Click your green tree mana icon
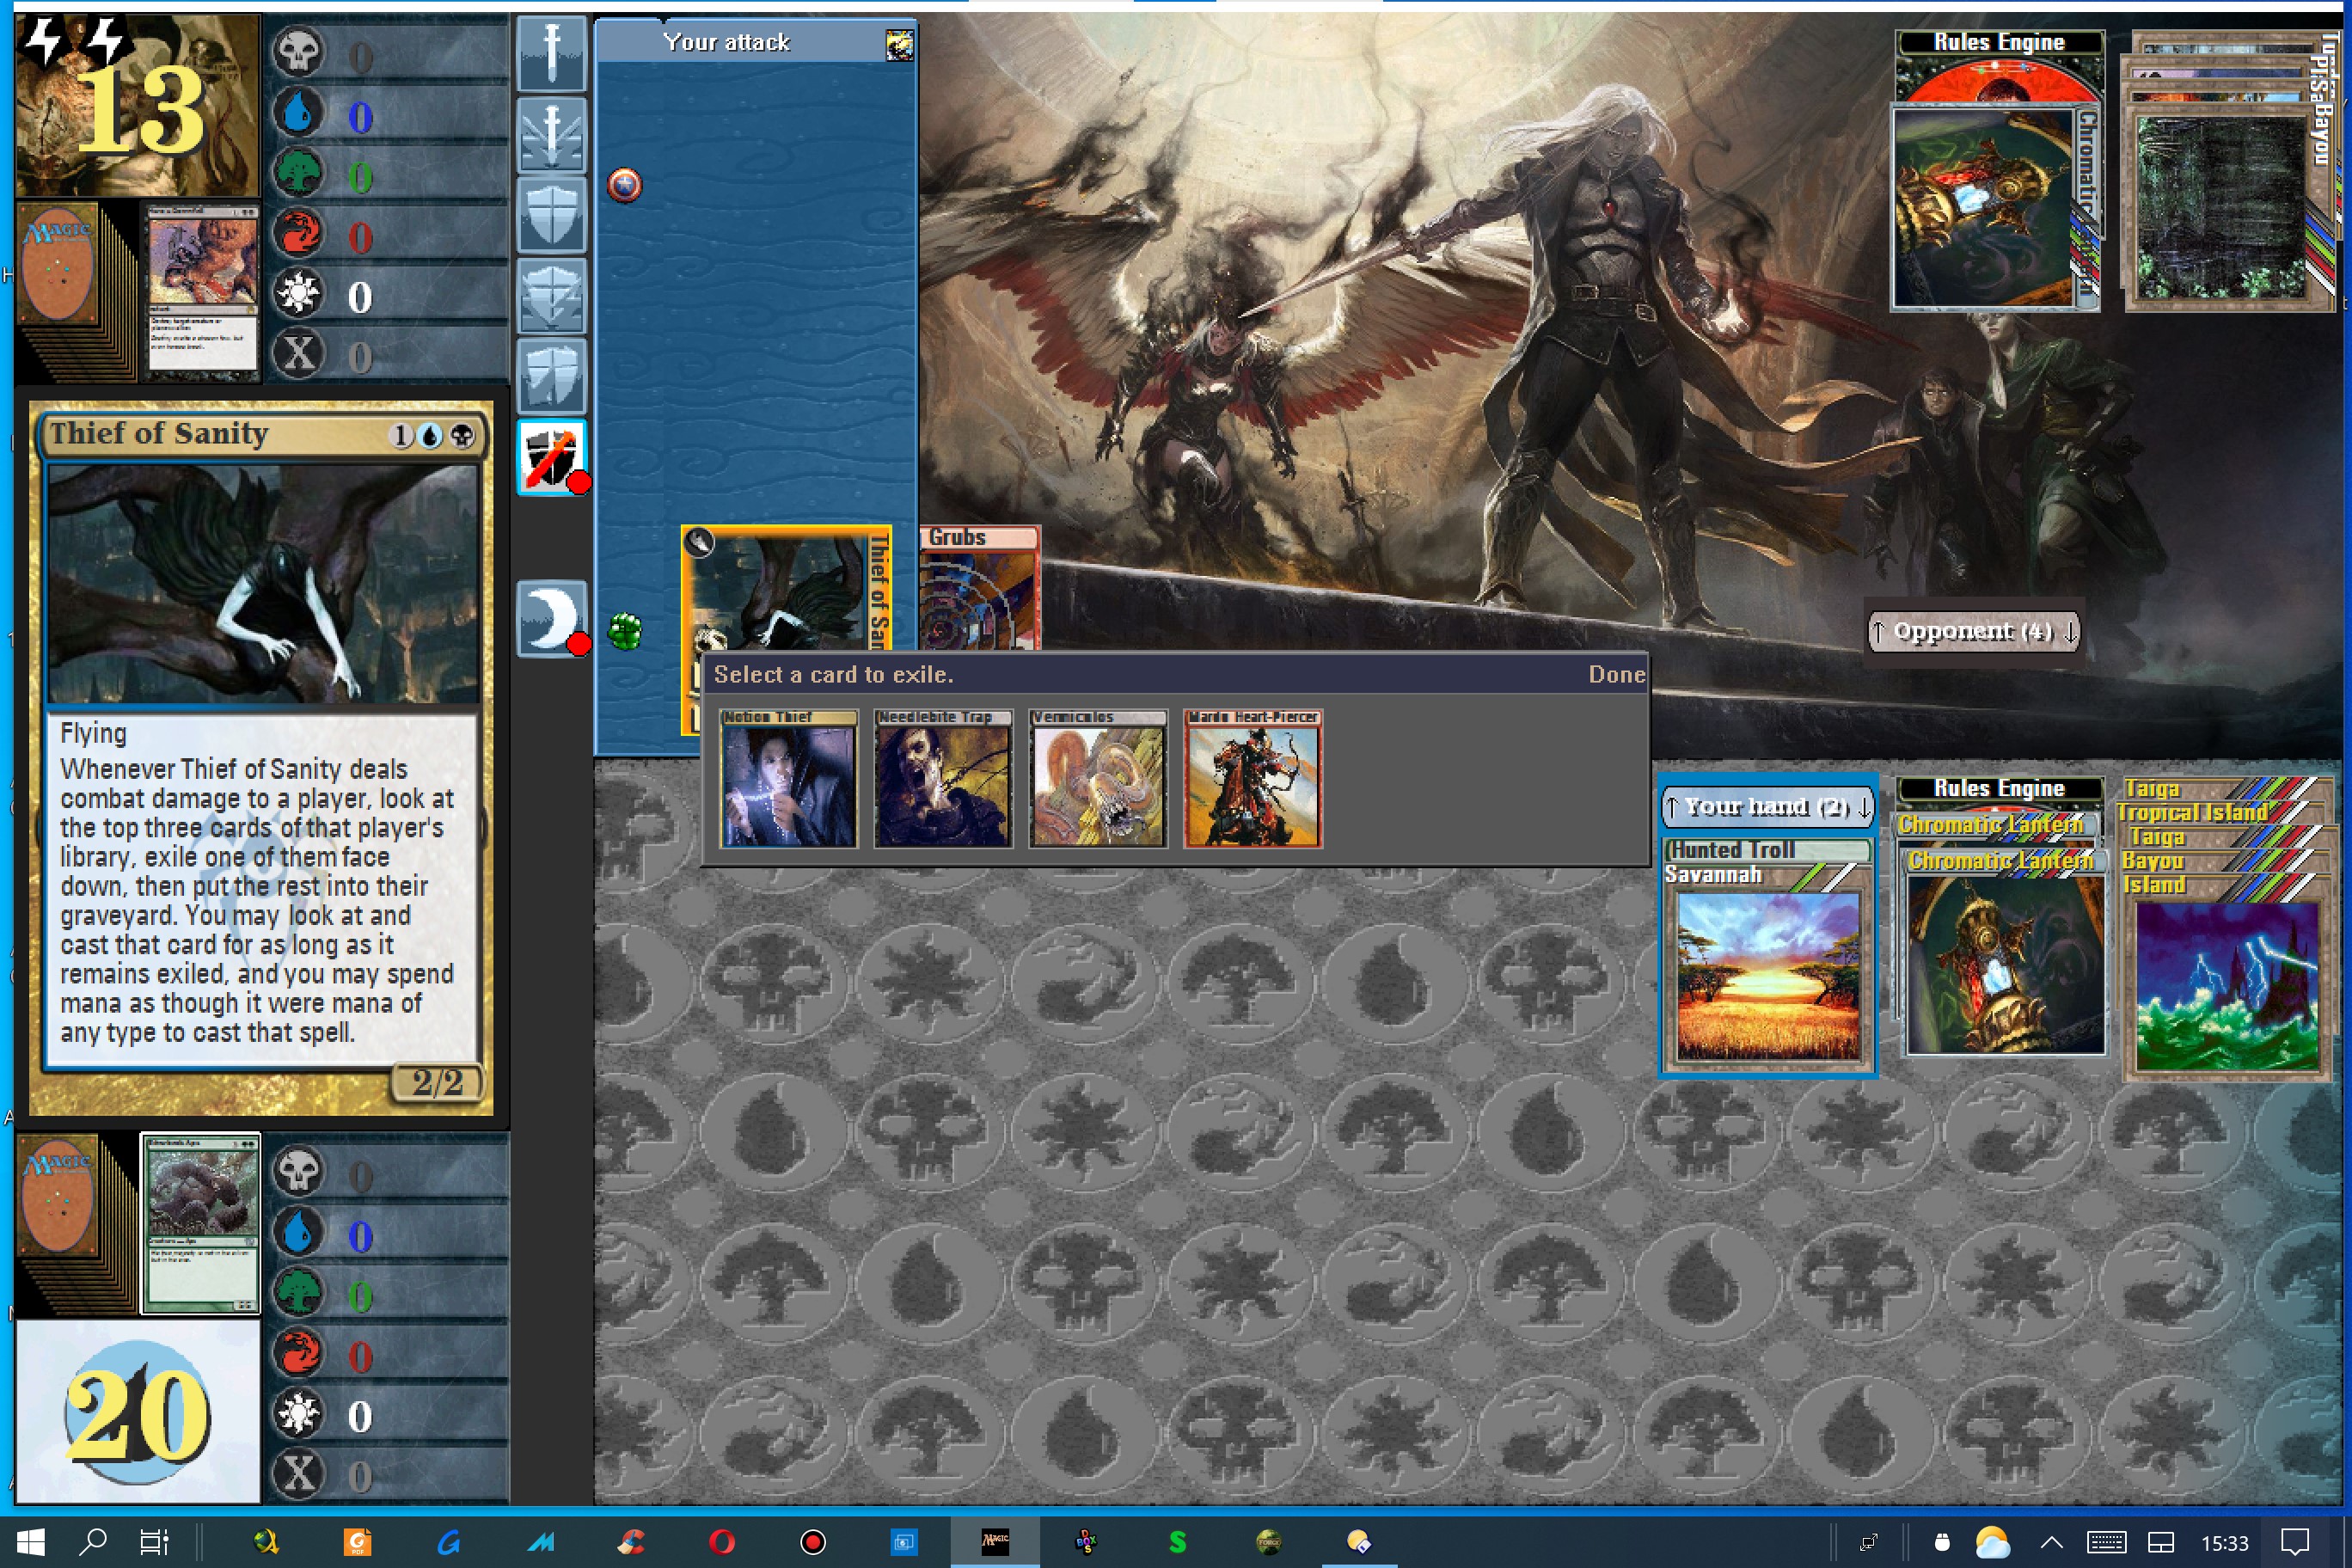The height and width of the screenshot is (1568, 2352). (x=298, y=1292)
